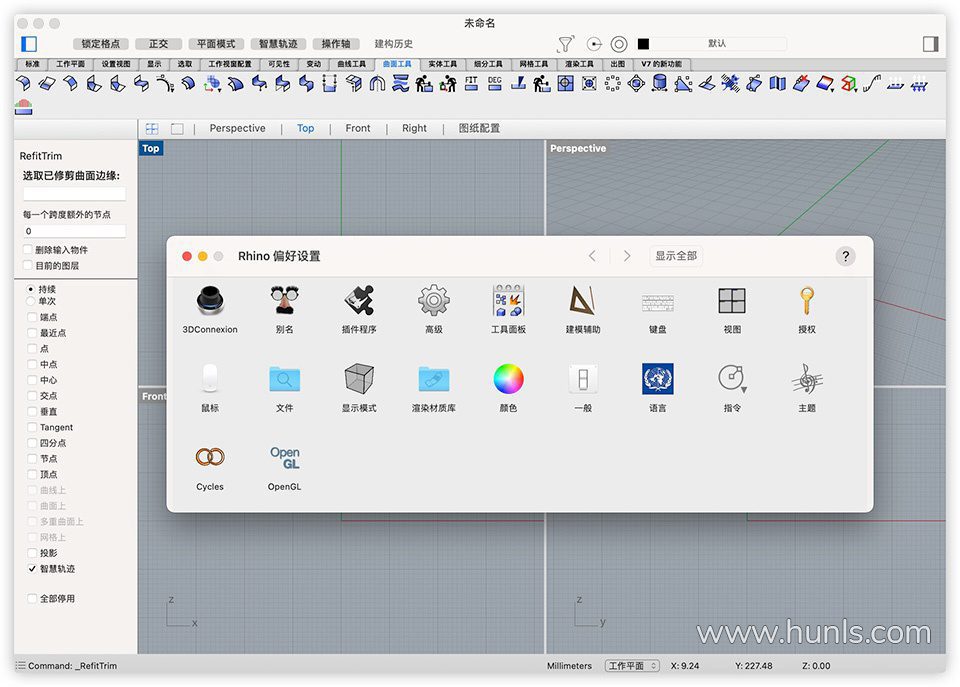Open the V7 的新功能 toolbar tab
The height and width of the screenshot is (687, 960).
662,64
